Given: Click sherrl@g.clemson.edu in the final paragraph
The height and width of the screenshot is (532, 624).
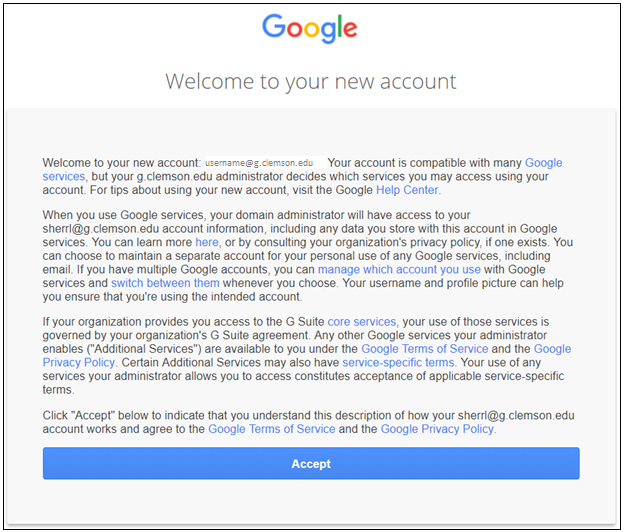Looking at the screenshot, I should 516,415.
